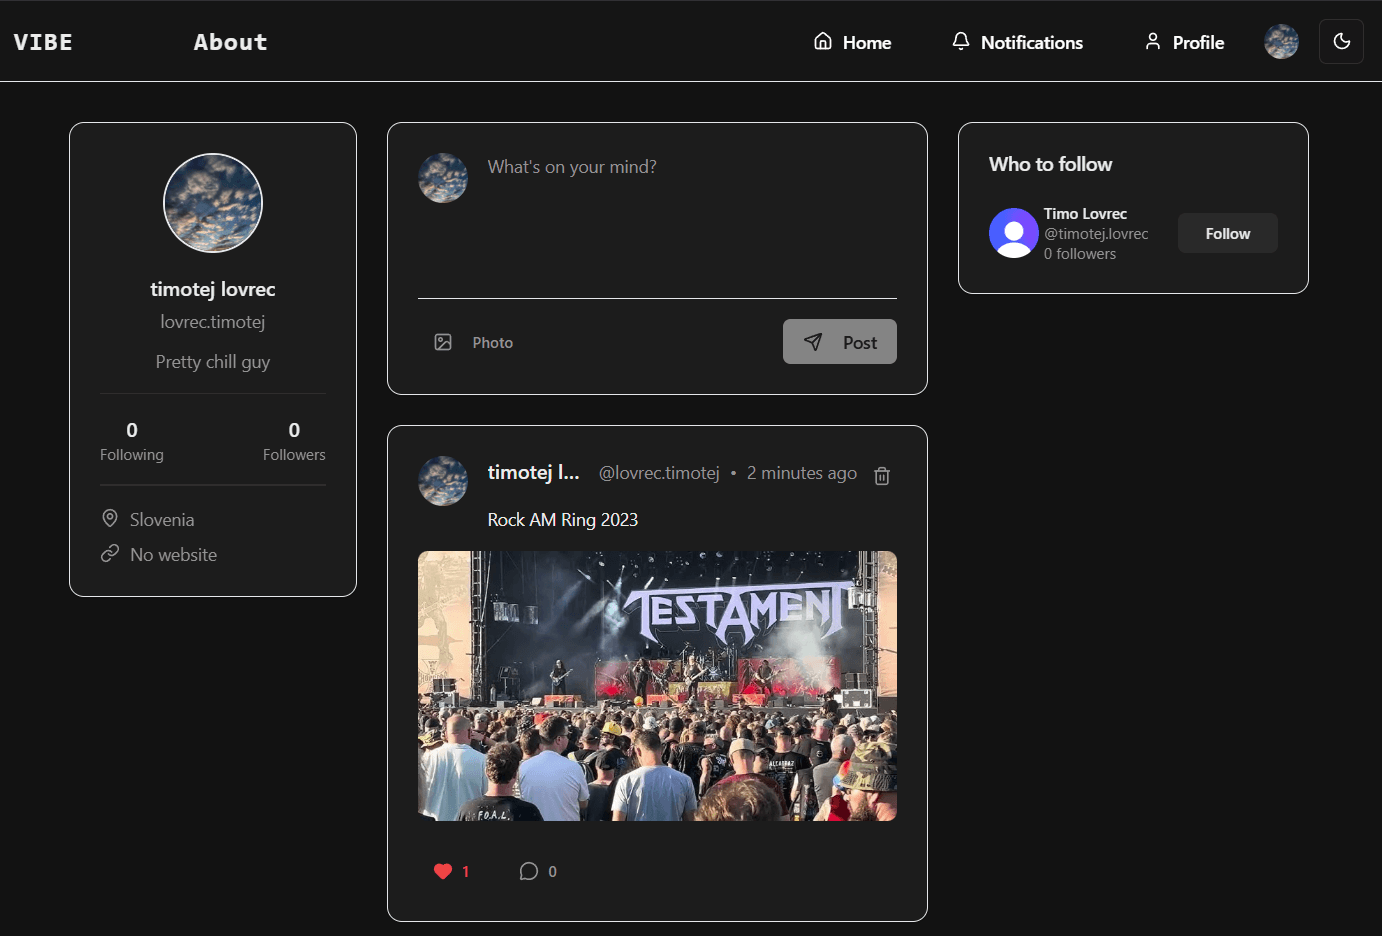Click the Following count on the profile card
This screenshot has height=936, width=1382.
click(131, 440)
